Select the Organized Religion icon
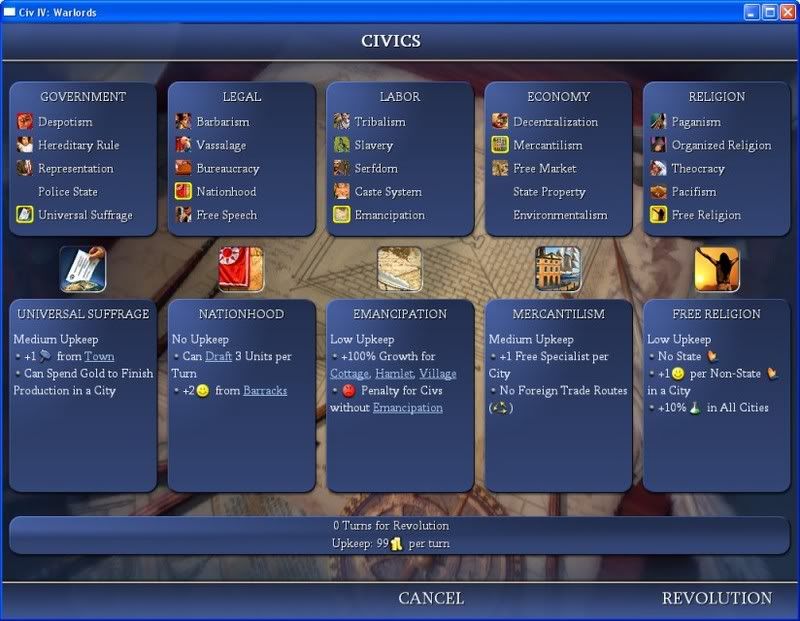This screenshot has width=800, height=621. click(658, 145)
